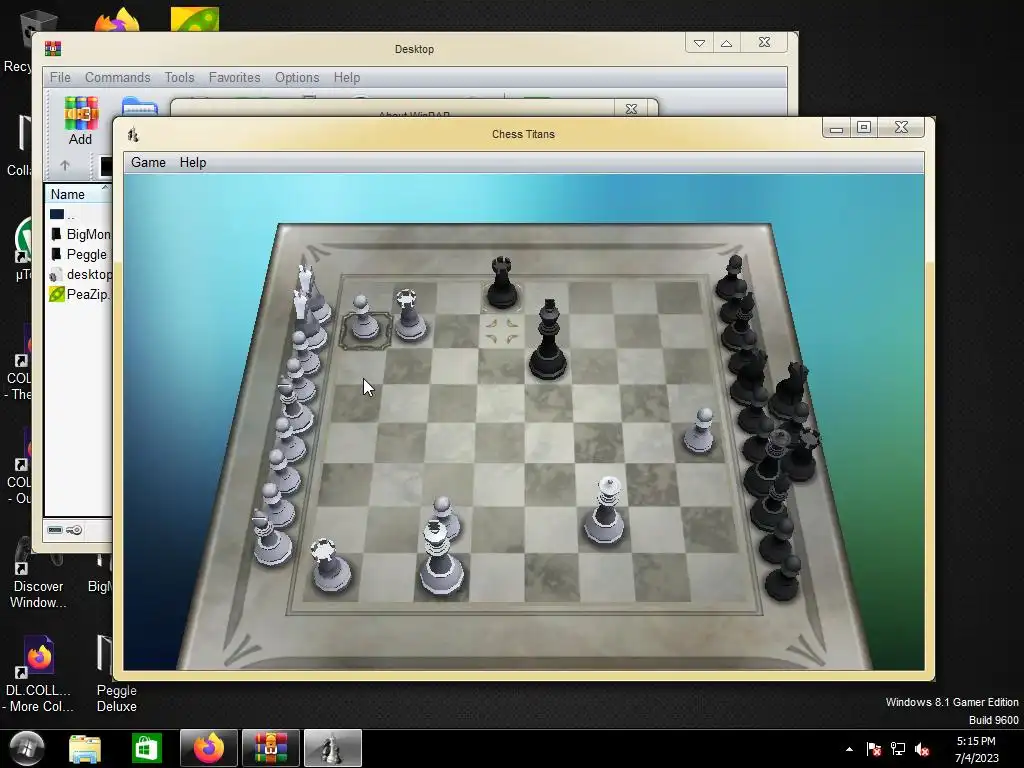Click the WinRAR title bar icon
Image resolution: width=1024 pixels, height=768 pixels.
click(53, 48)
